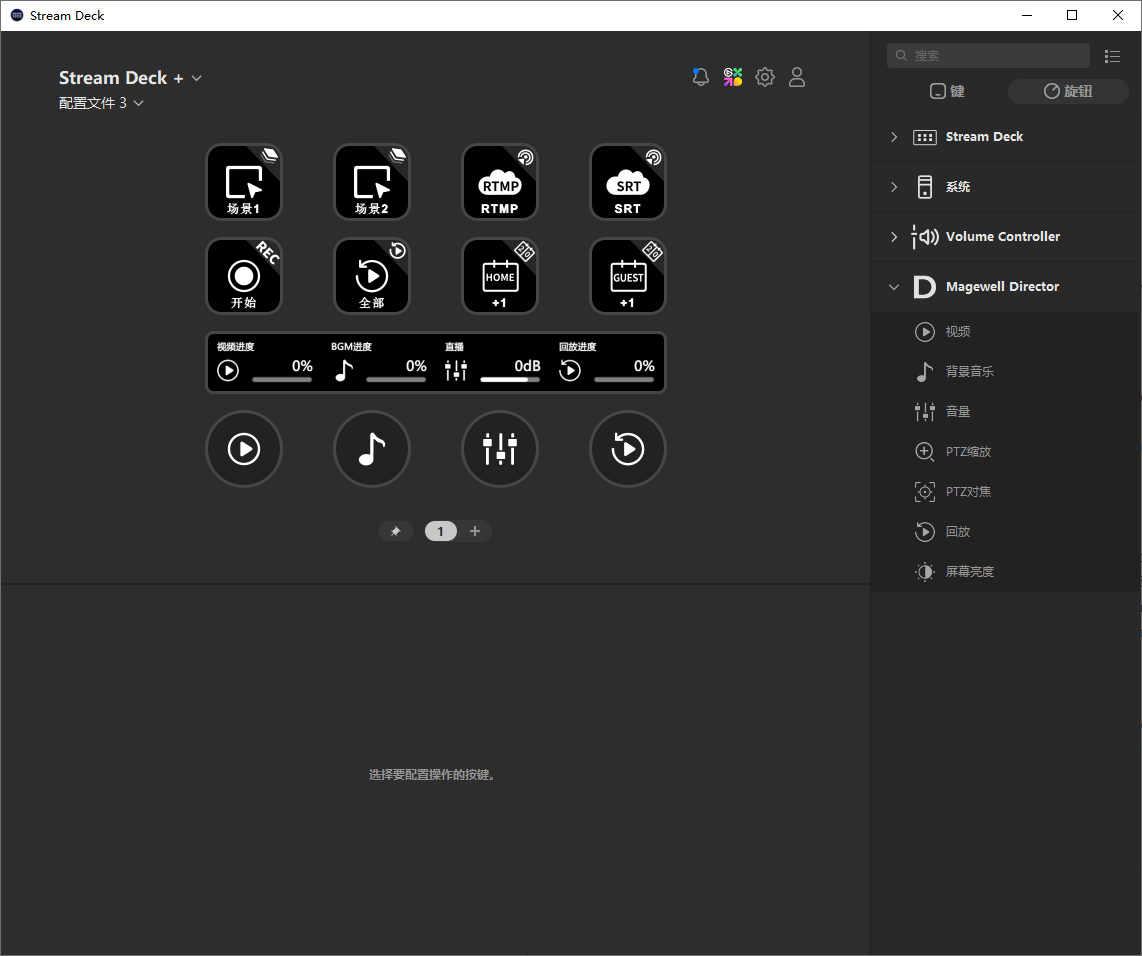
Task: Open the notifications bell icon
Action: tap(701, 77)
